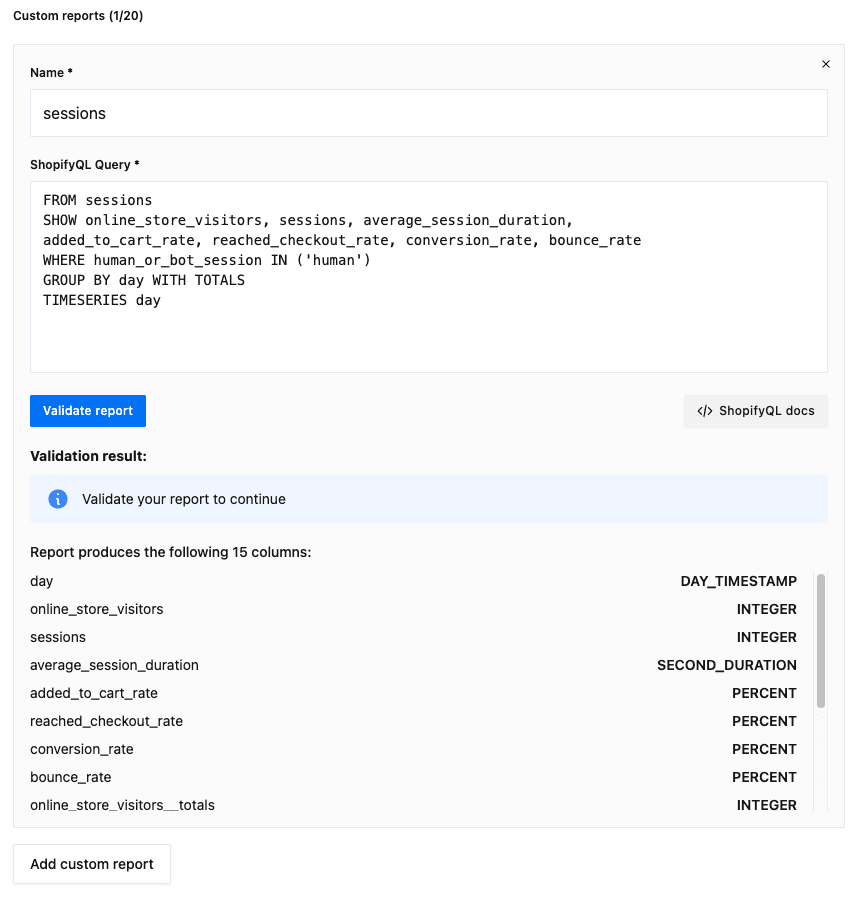Click the SECOND_DURATION type value
Image resolution: width=854 pixels, height=897 pixels.
click(x=726, y=665)
